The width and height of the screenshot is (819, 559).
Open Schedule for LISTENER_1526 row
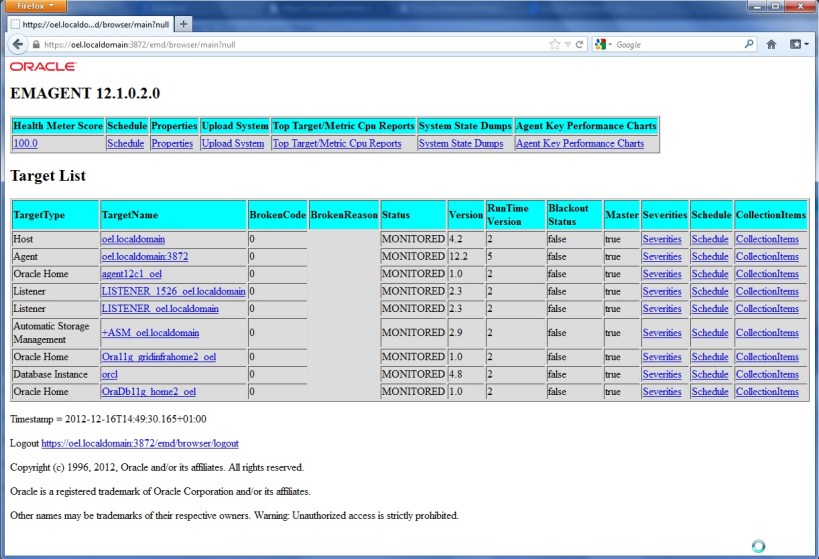pos(710,292)
